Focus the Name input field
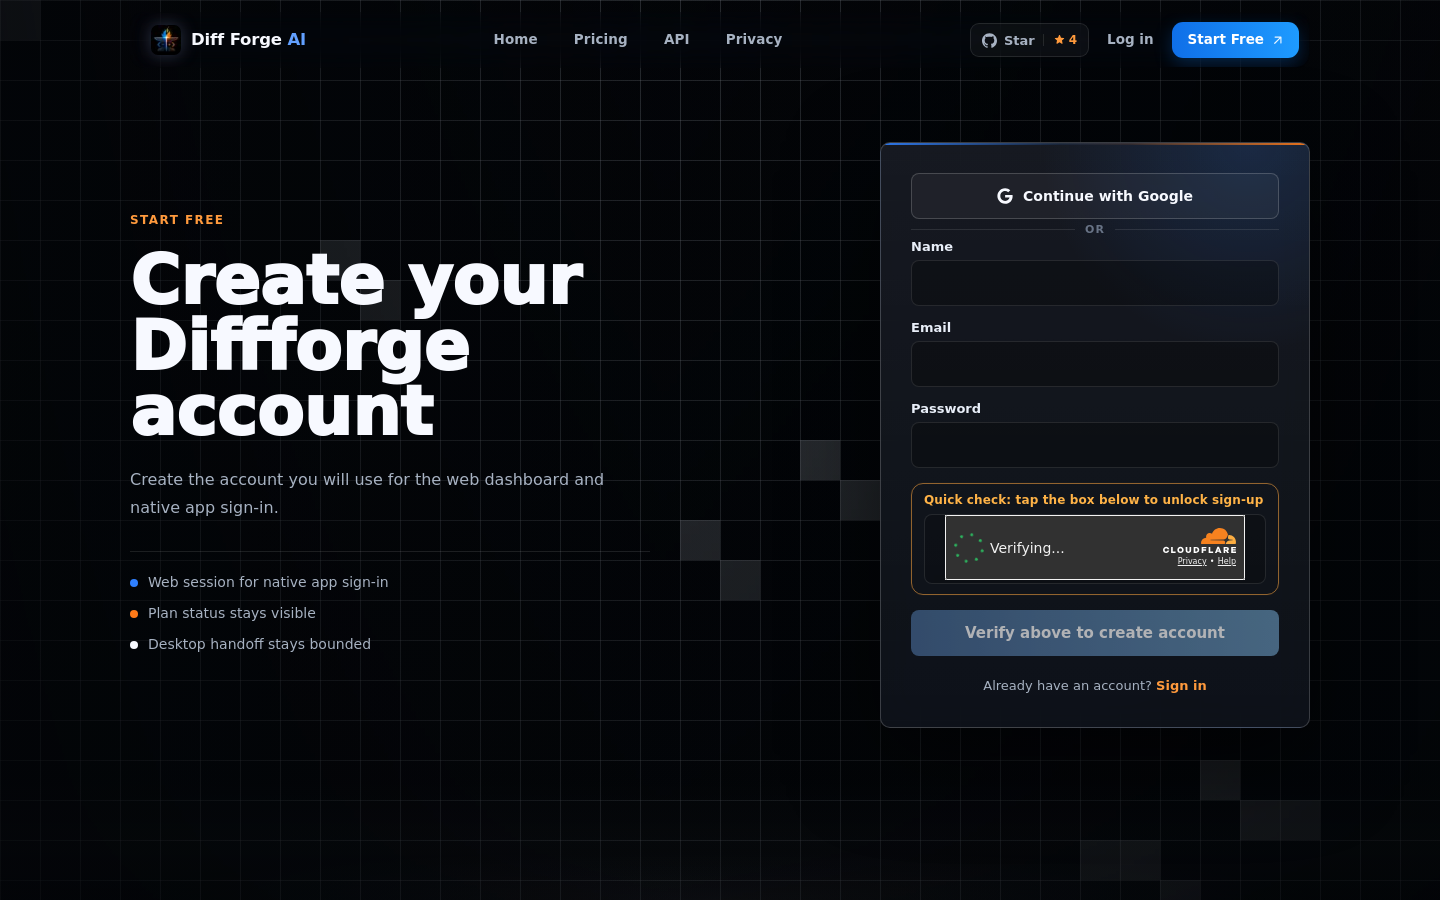Image resolution: width=1440 pixels, height=900 pixels. (1094, 283)
